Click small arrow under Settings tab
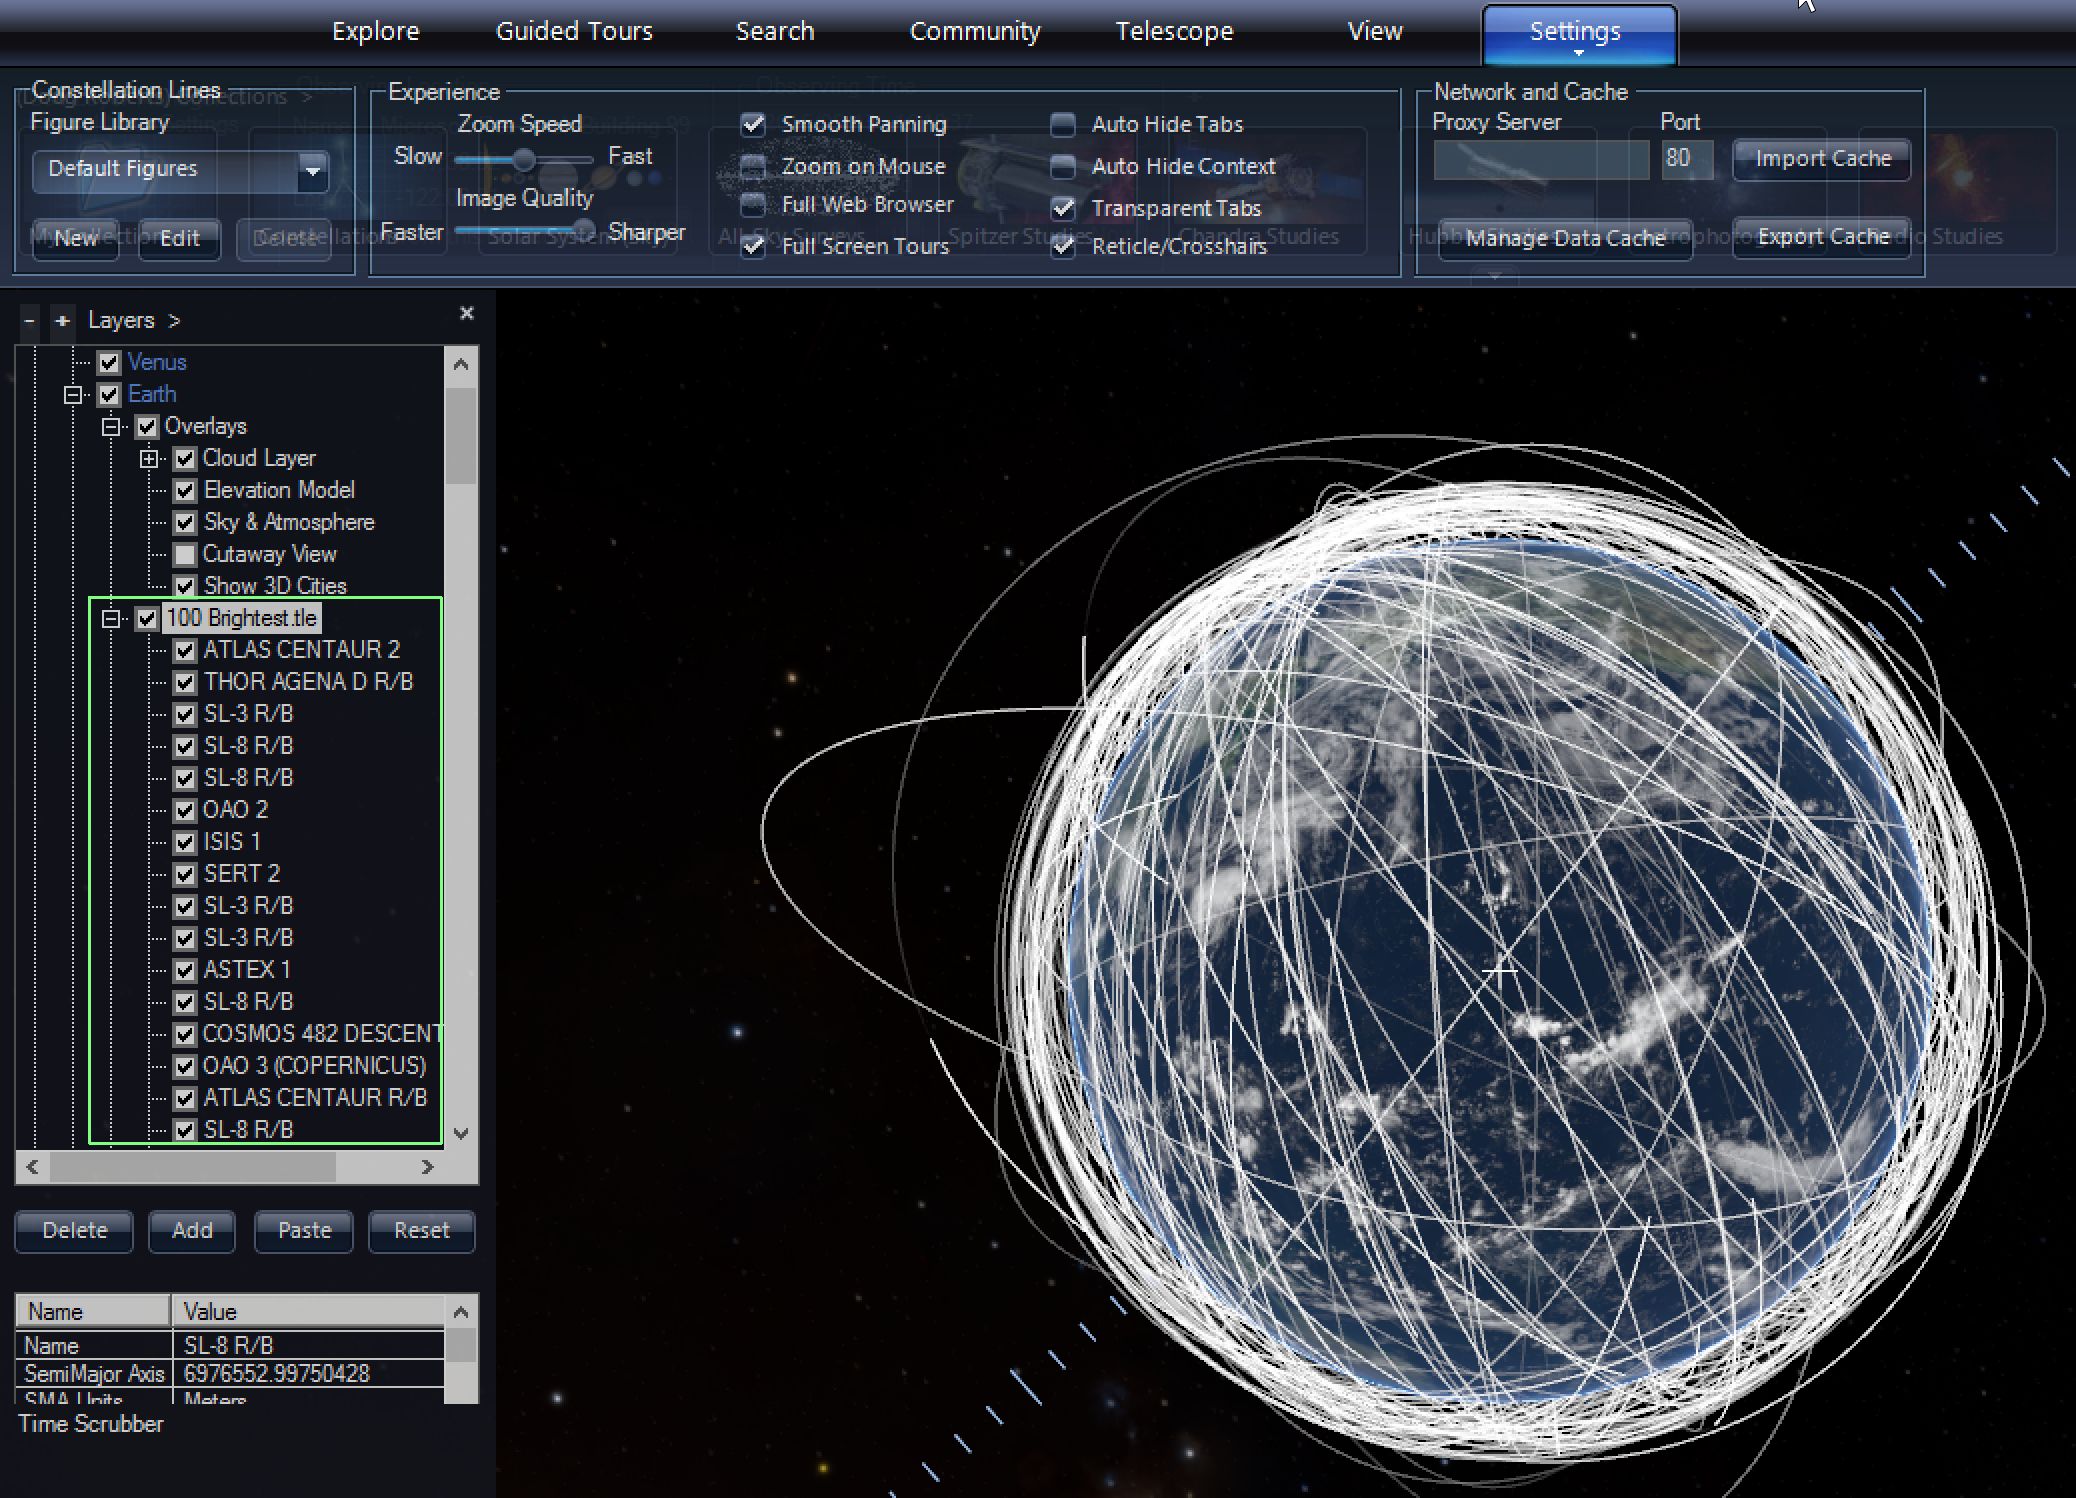This screenshot has height=1498, width=2076. (1578, 53)
